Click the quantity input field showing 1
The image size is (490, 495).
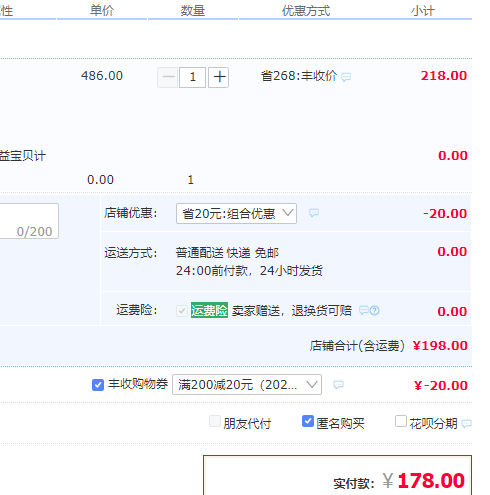pos(193,77)
